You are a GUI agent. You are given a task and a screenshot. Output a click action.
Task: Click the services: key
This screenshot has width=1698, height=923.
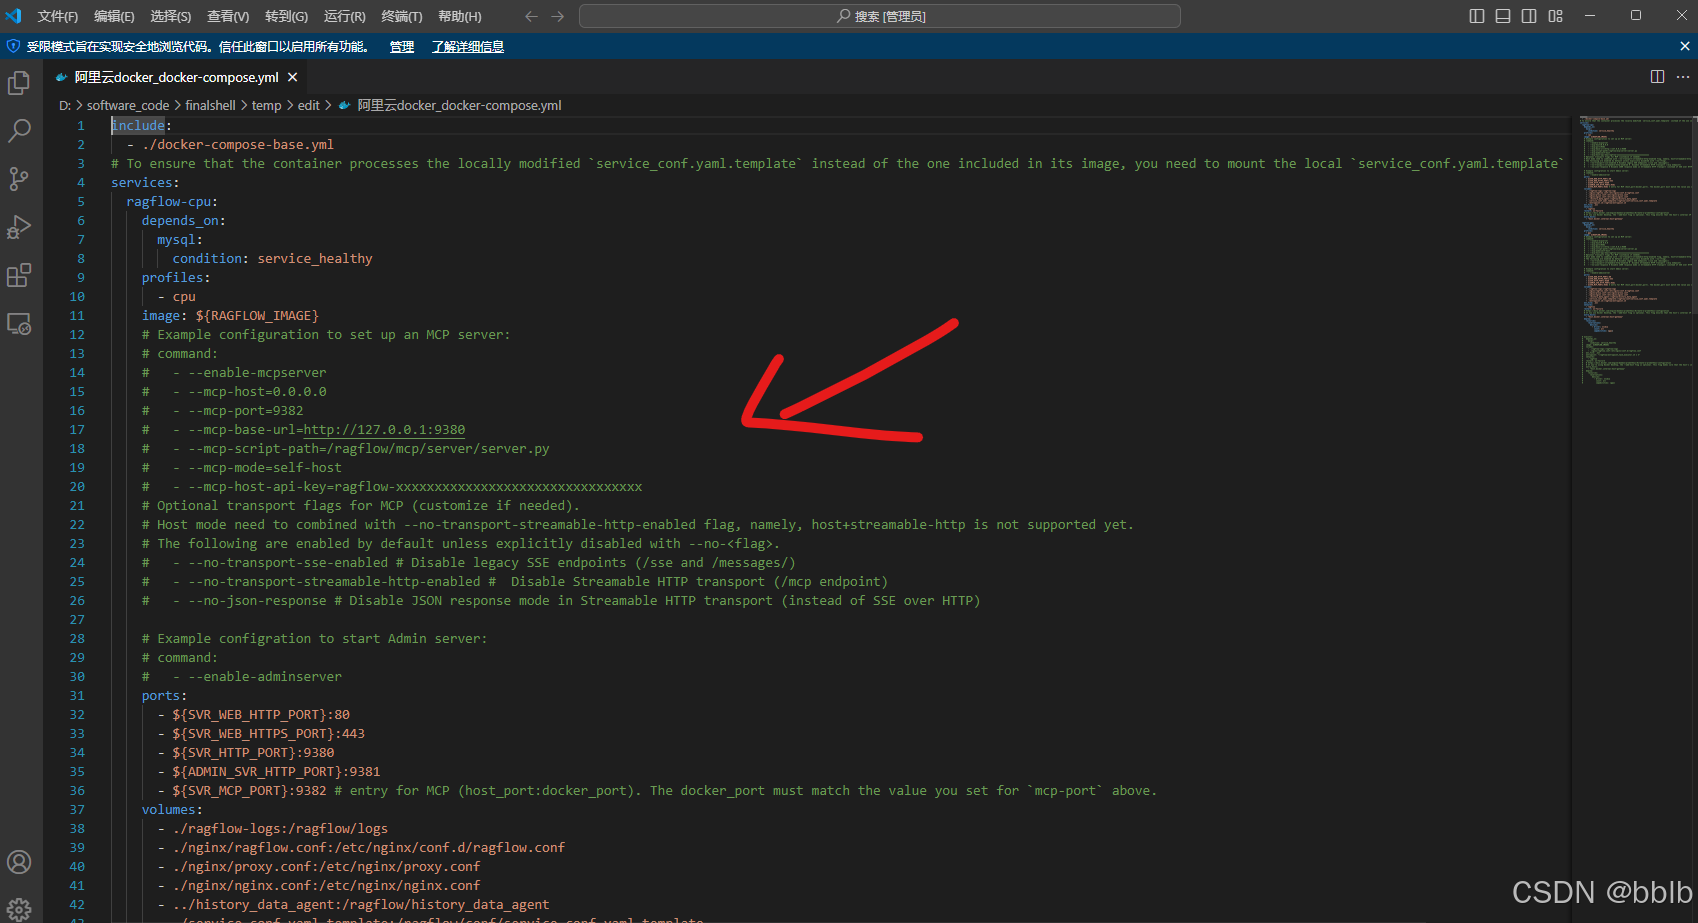click(145, 183)
